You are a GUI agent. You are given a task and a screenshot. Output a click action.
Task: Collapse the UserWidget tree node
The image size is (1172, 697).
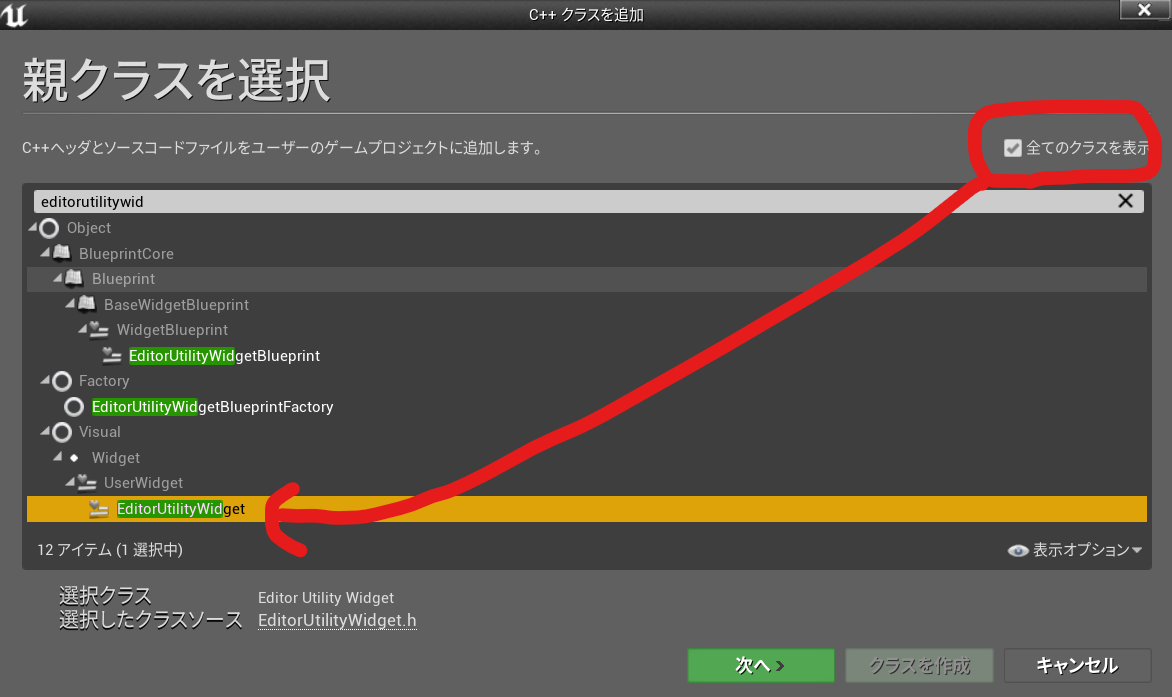coord(70,482)
